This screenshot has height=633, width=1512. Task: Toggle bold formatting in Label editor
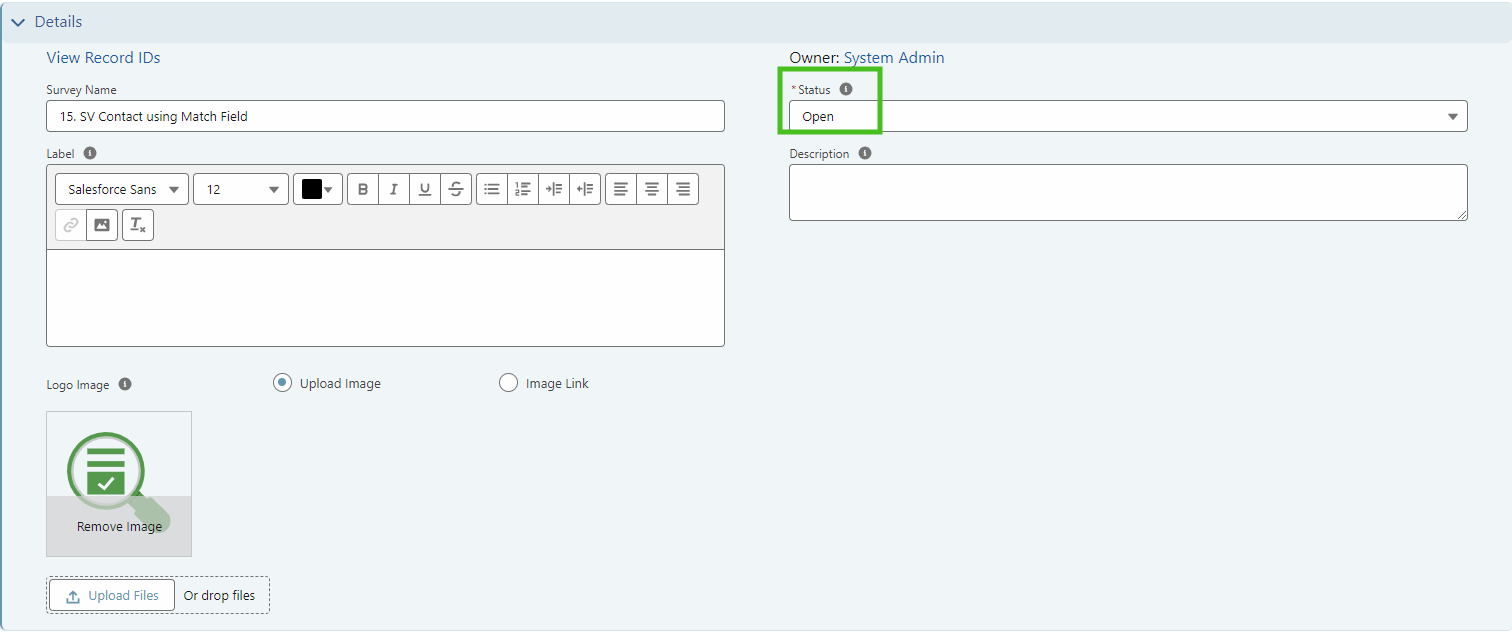click(x=363, y=189)
